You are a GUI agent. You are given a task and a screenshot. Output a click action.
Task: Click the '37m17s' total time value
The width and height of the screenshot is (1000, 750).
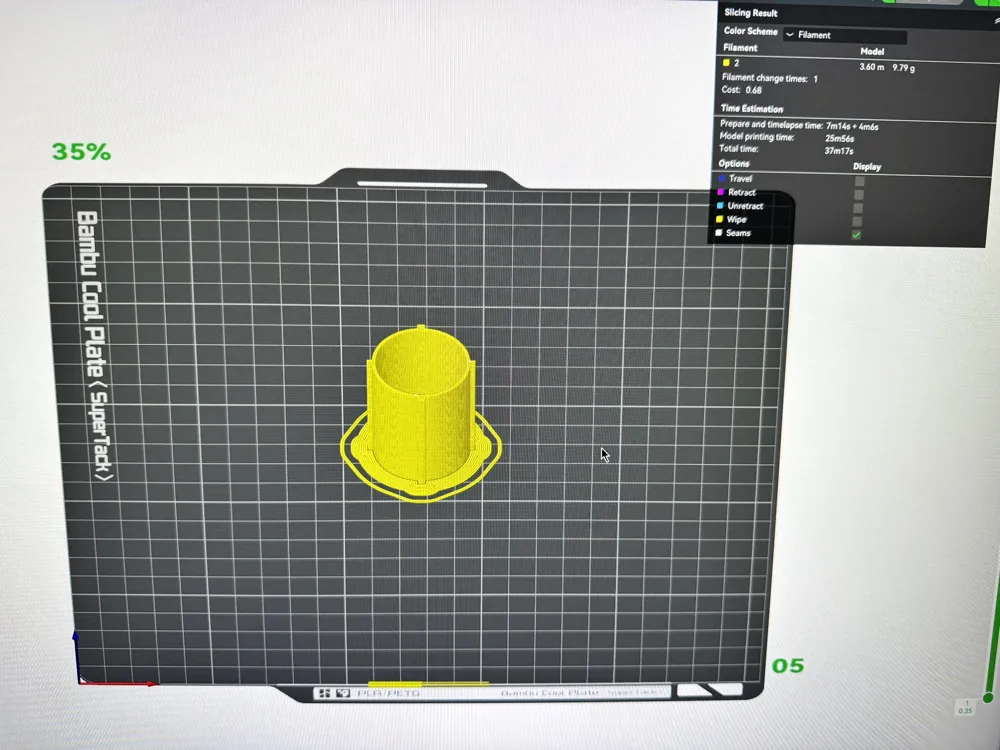coord(839,151)
